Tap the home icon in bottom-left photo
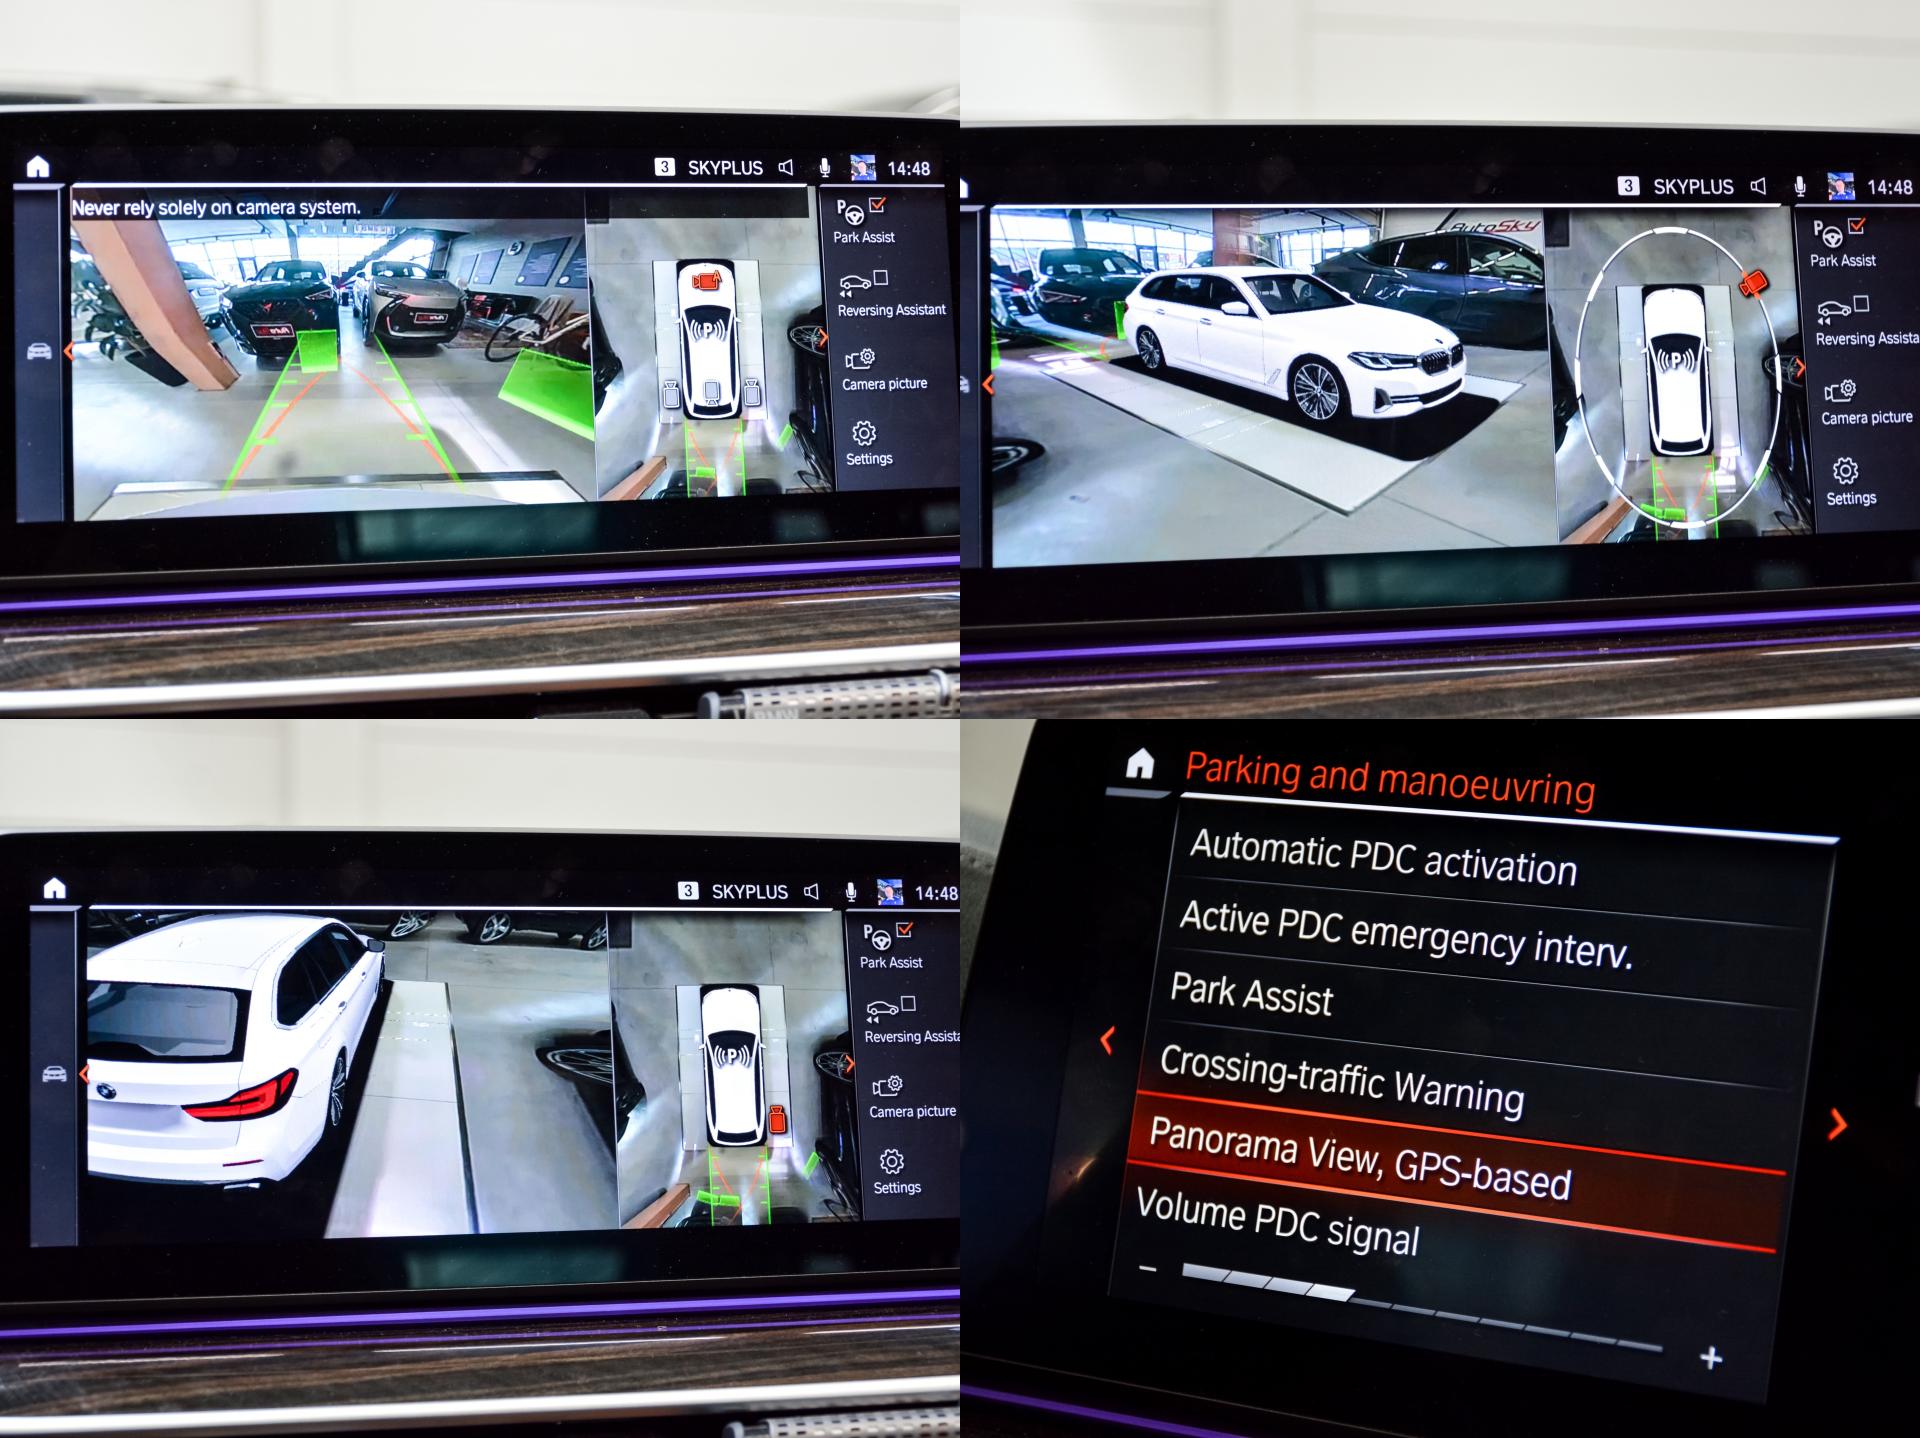The width and height of the screenshot is (1920, 1438). pyautogui.click(x=55, y=888)
